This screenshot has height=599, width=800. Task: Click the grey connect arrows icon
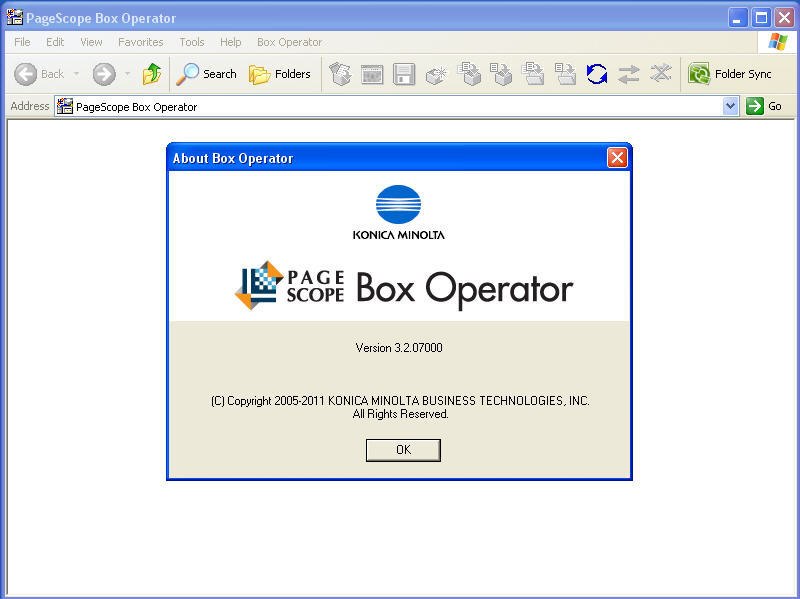(629, 74)
